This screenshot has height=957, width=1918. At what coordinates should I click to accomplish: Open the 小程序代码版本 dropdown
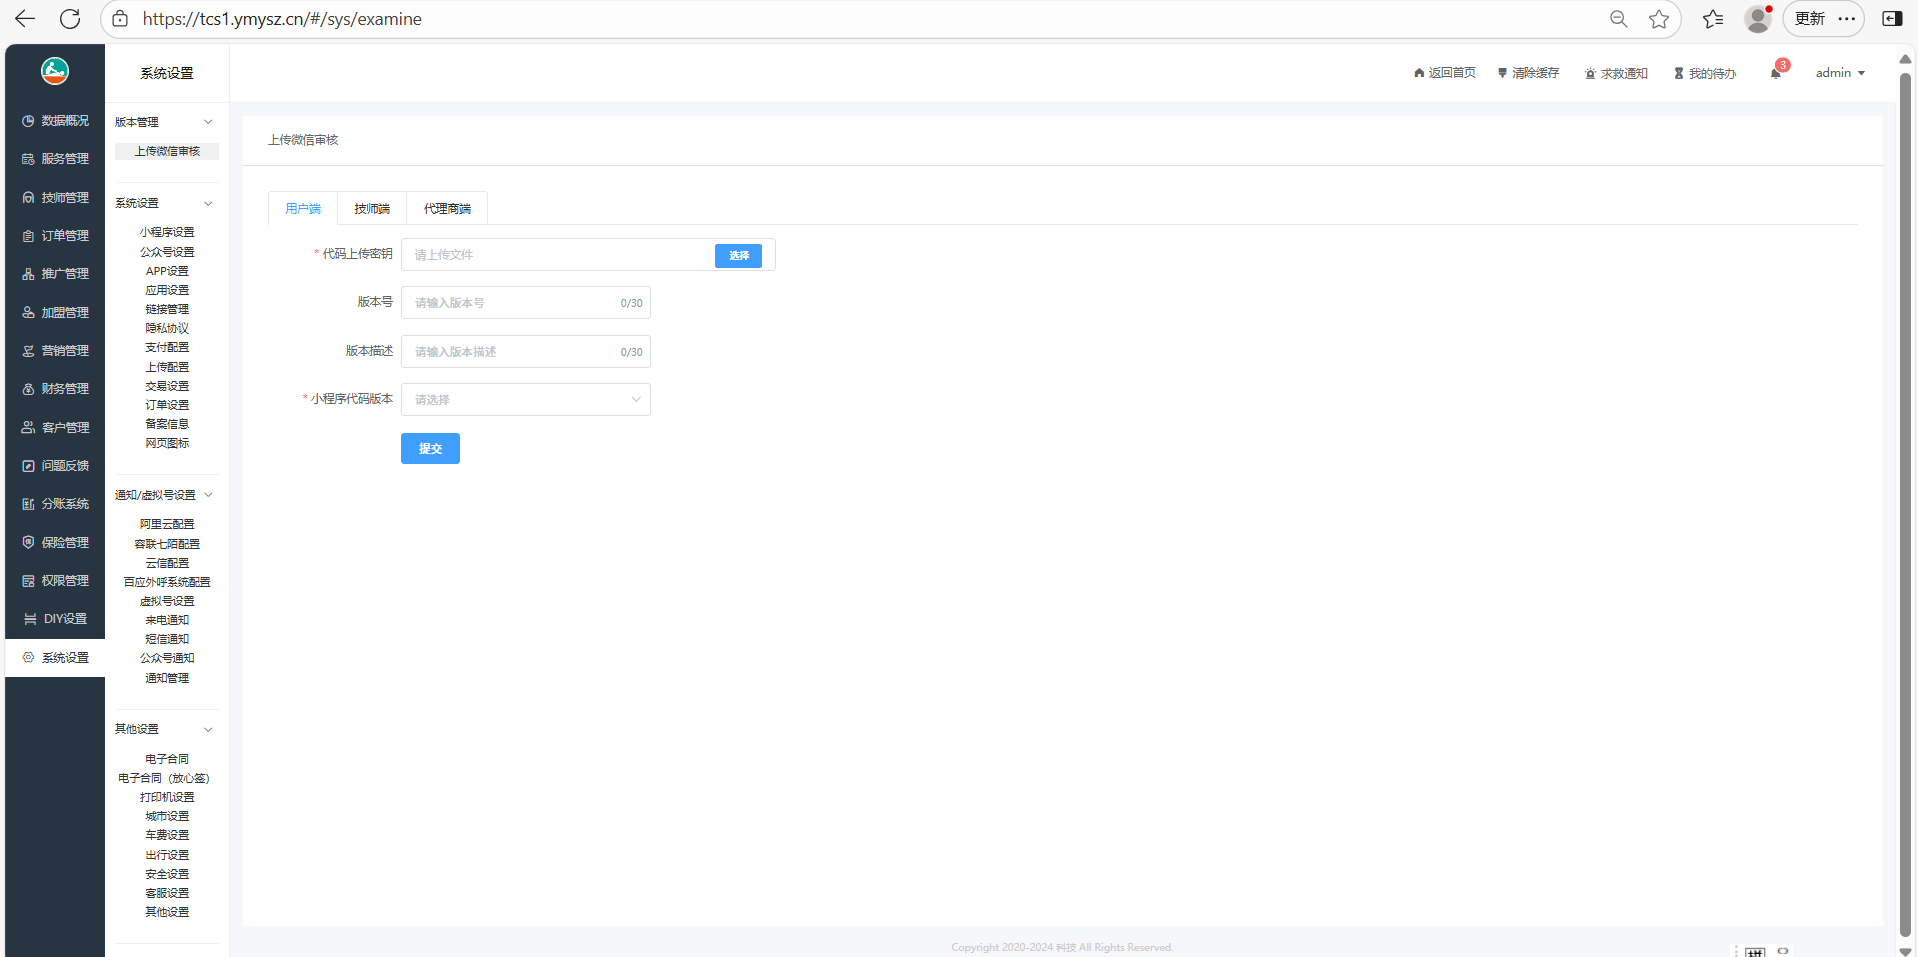(525, 400)
